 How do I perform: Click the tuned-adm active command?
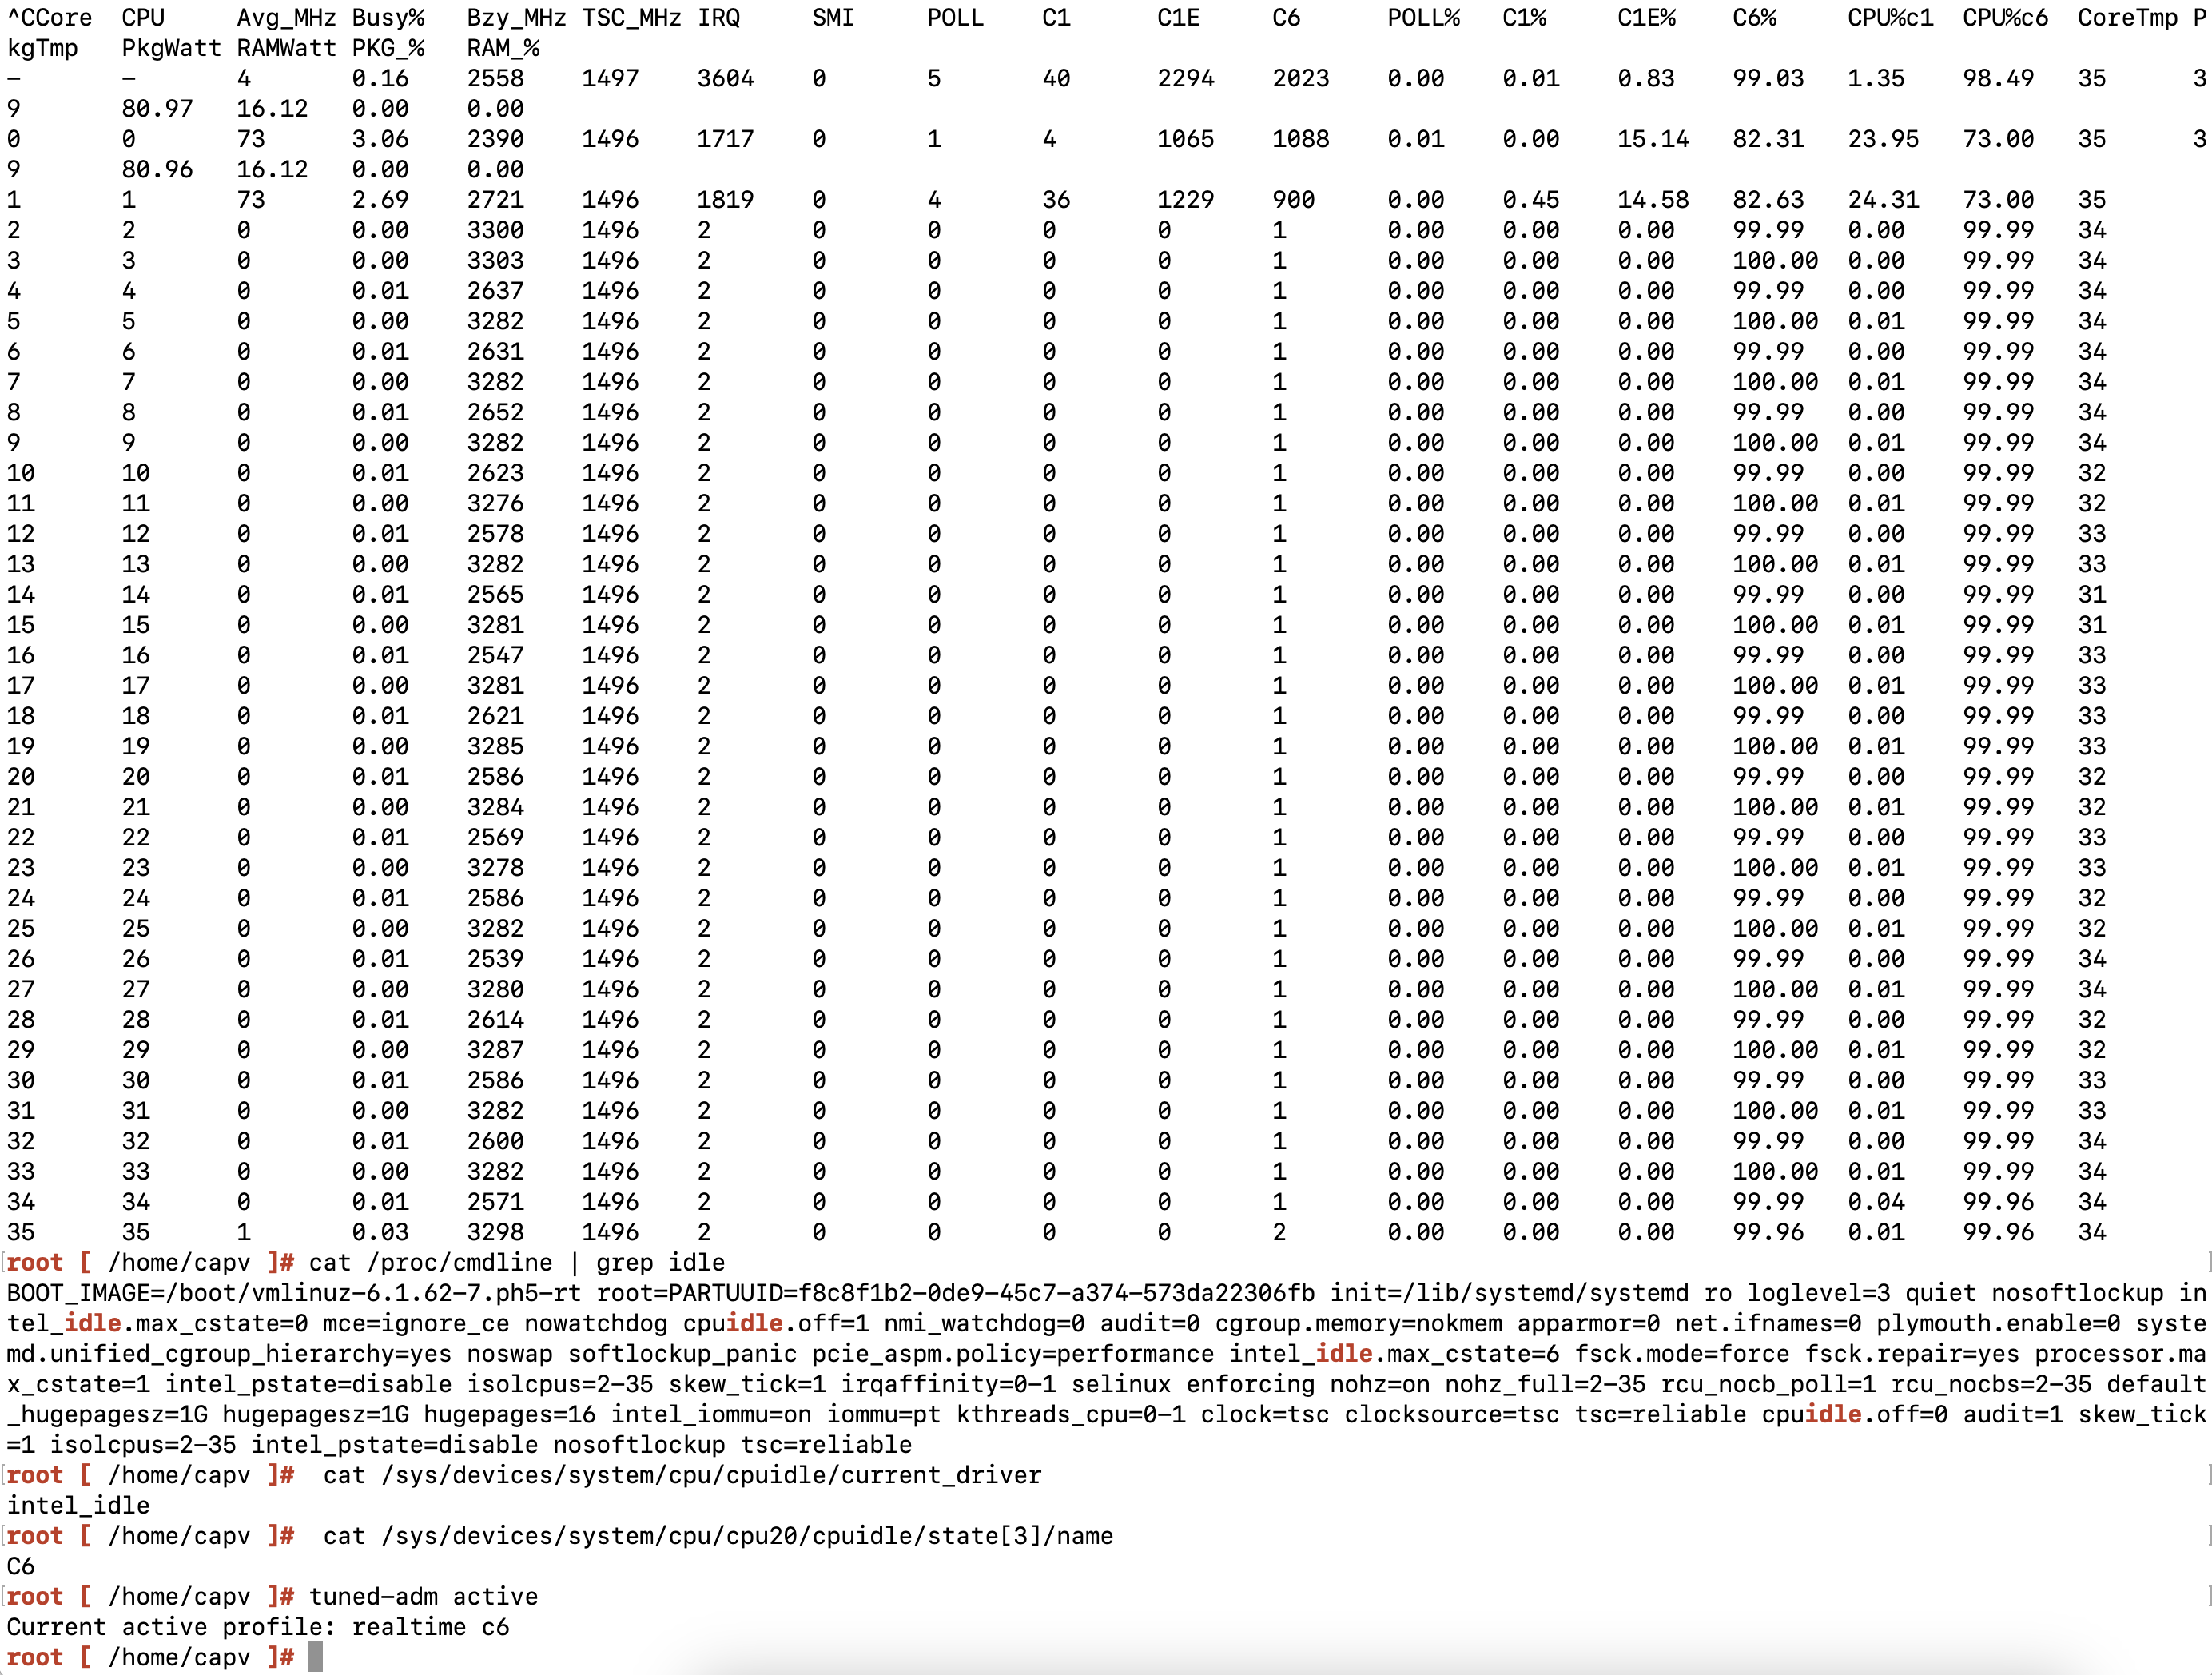click(423, 1597)
